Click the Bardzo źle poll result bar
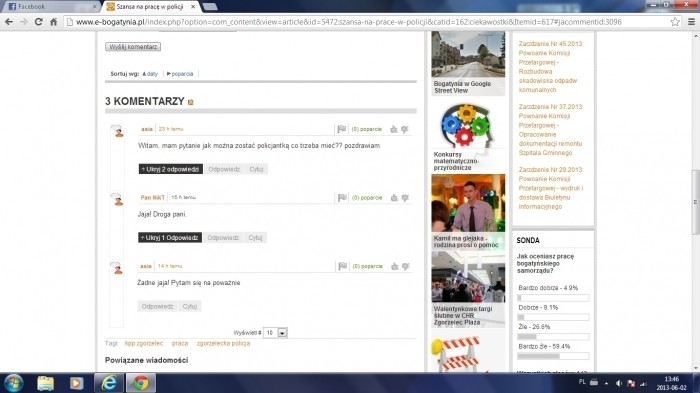Screen dimensions: 700x393 point(553,356)
